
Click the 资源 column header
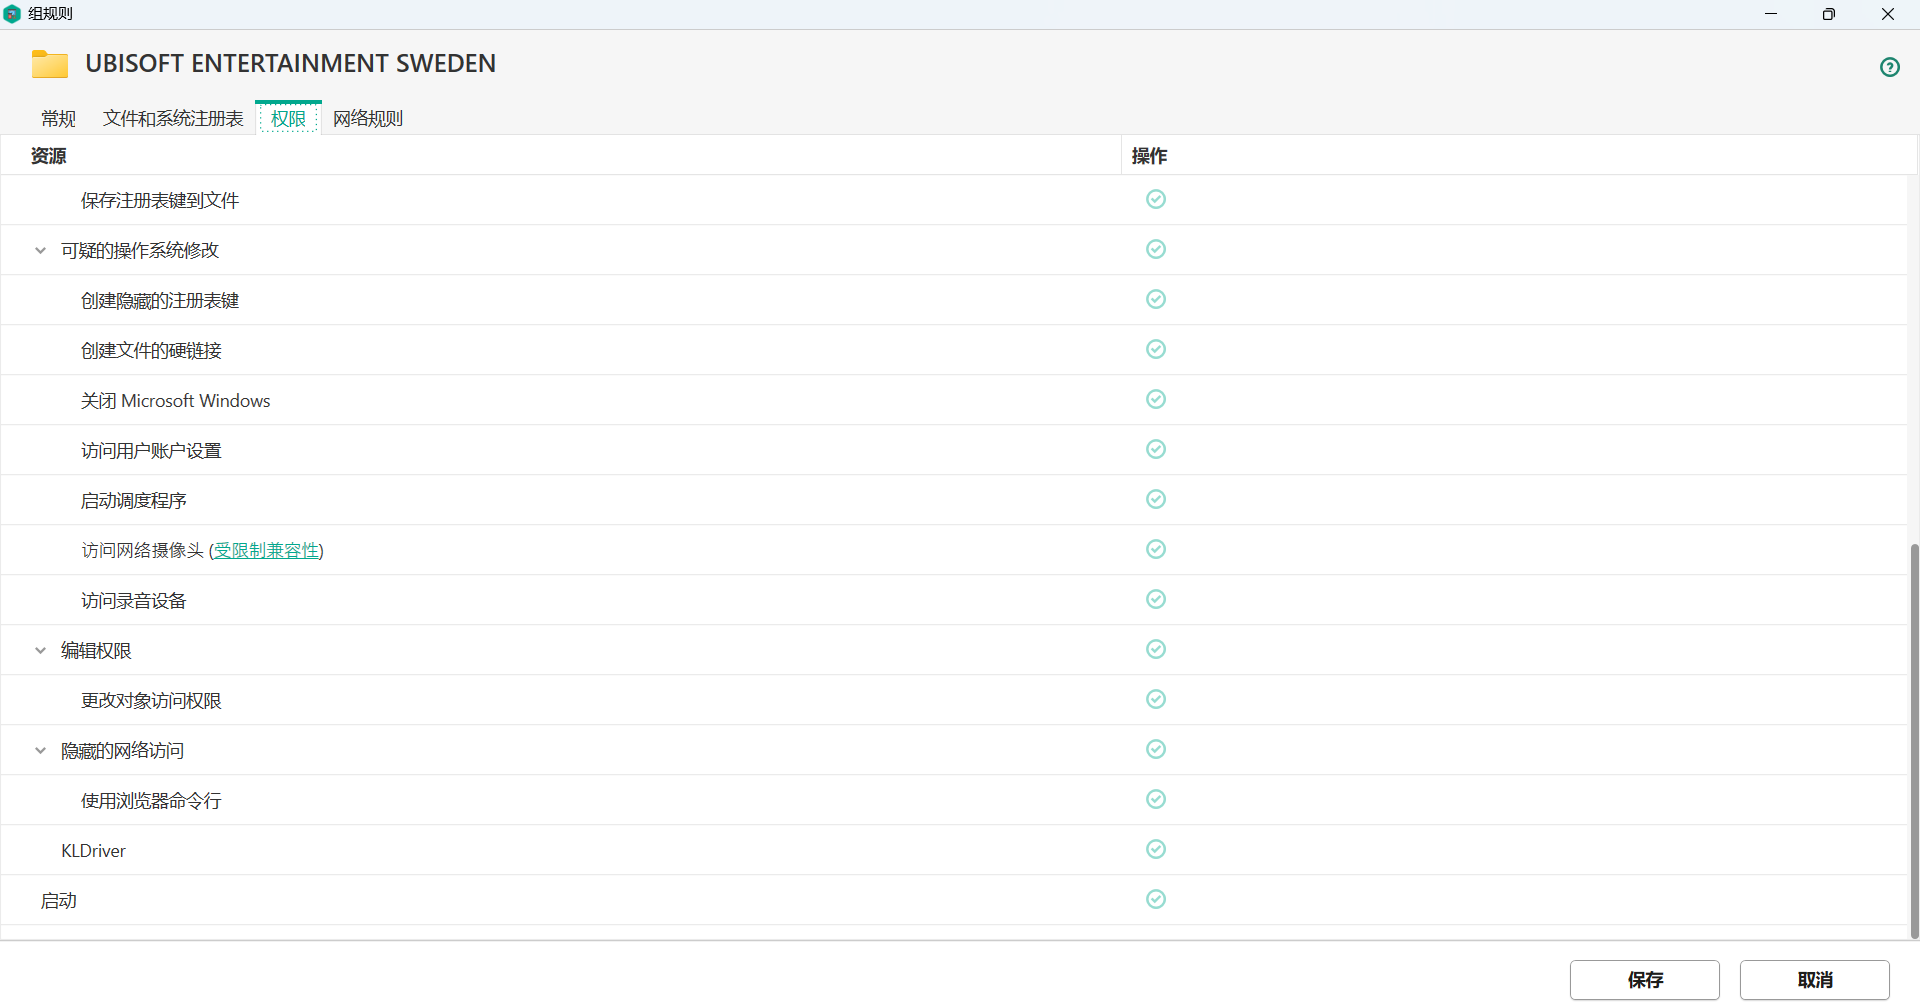pyautogui.click(x=48, y=156)
